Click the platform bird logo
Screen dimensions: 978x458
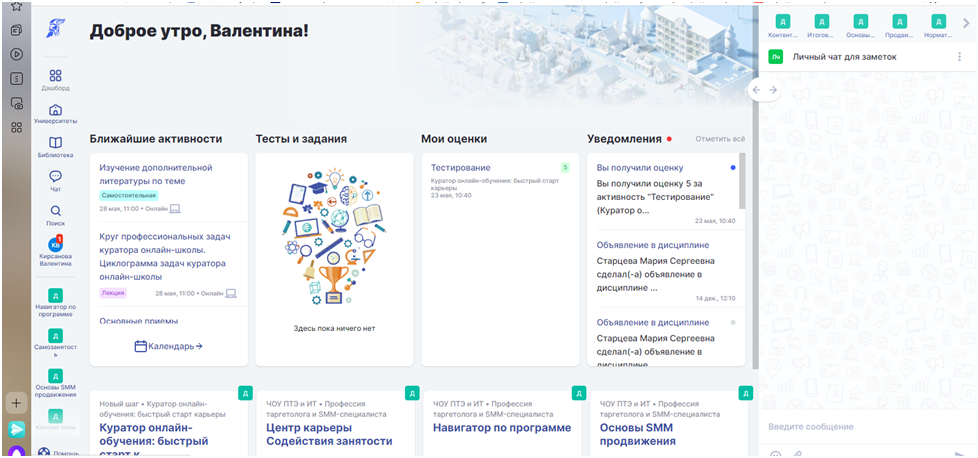point(56,28)
